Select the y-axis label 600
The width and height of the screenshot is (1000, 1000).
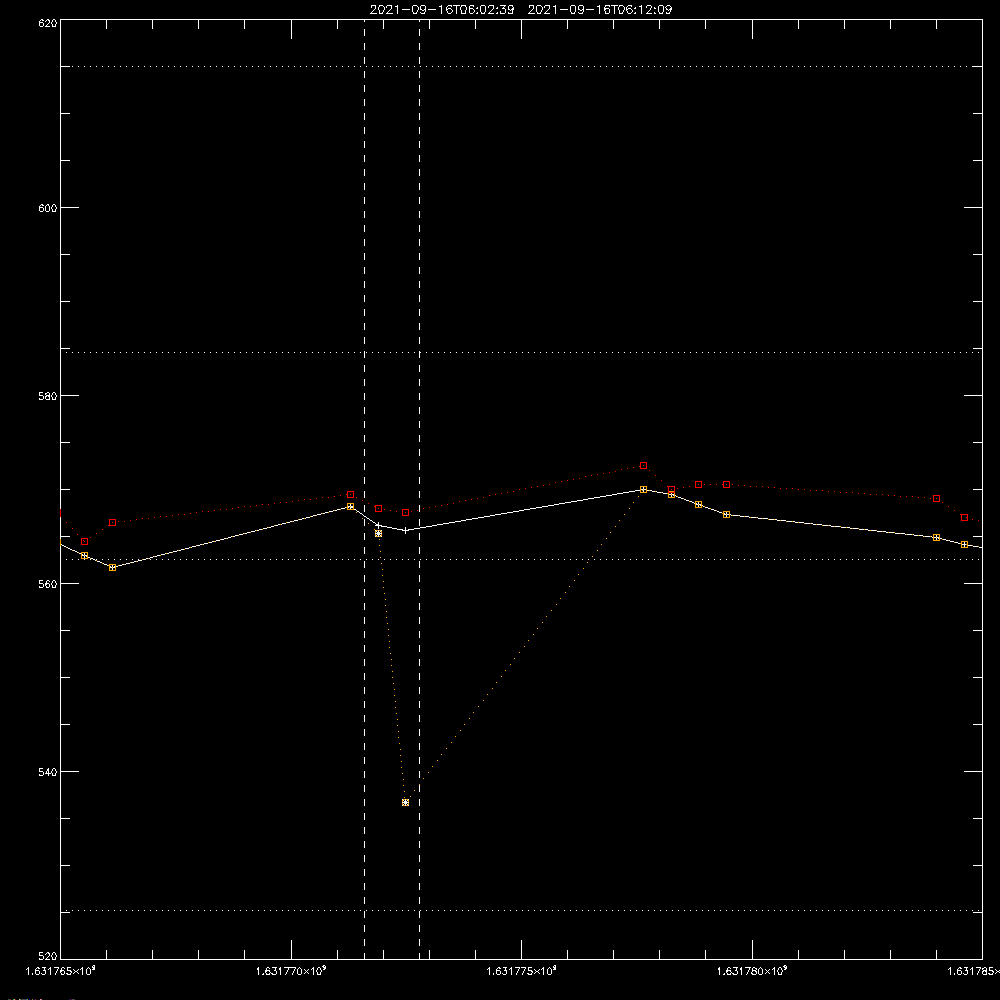[x=48, y=208]
